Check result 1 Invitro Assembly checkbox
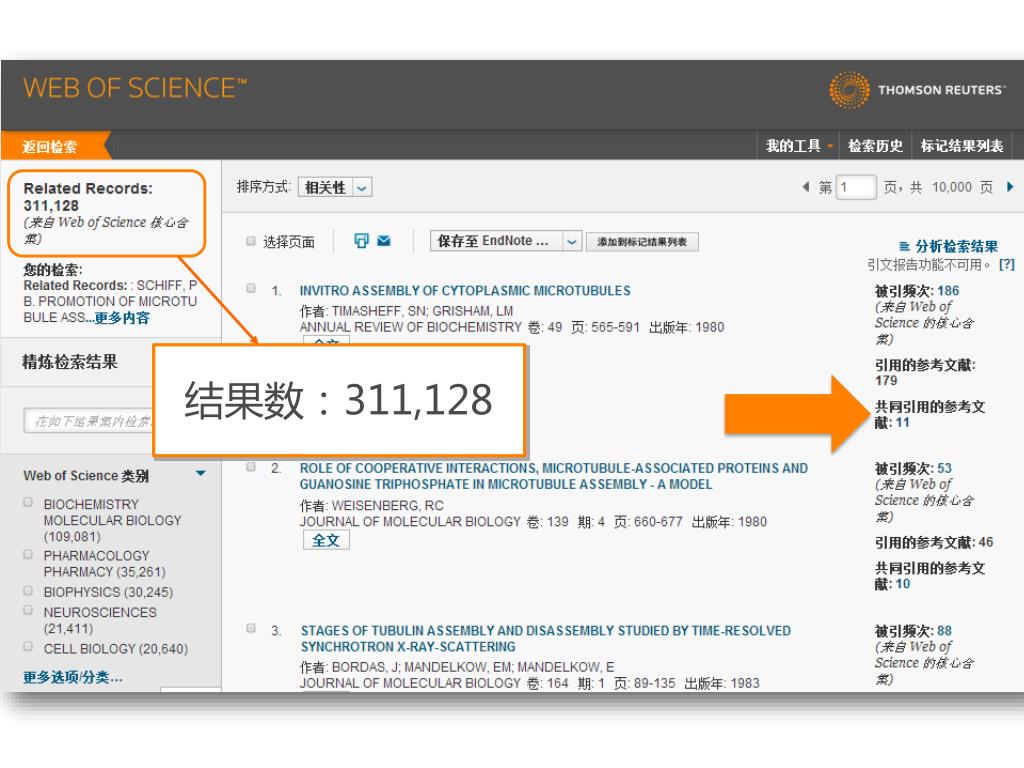This screenshot has width=1024, height=768. pos(251,288)
